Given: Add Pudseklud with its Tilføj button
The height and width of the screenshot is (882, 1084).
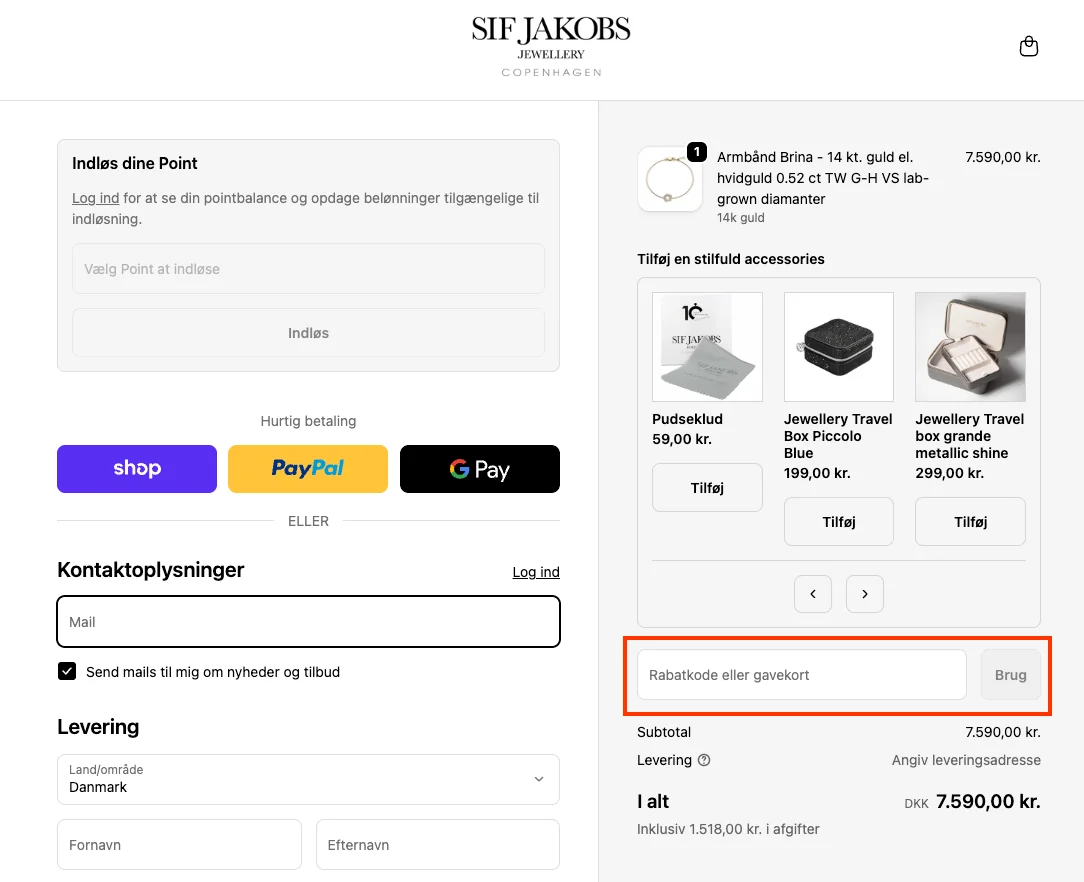Looking at the screenshot, I should coord(707,487).
